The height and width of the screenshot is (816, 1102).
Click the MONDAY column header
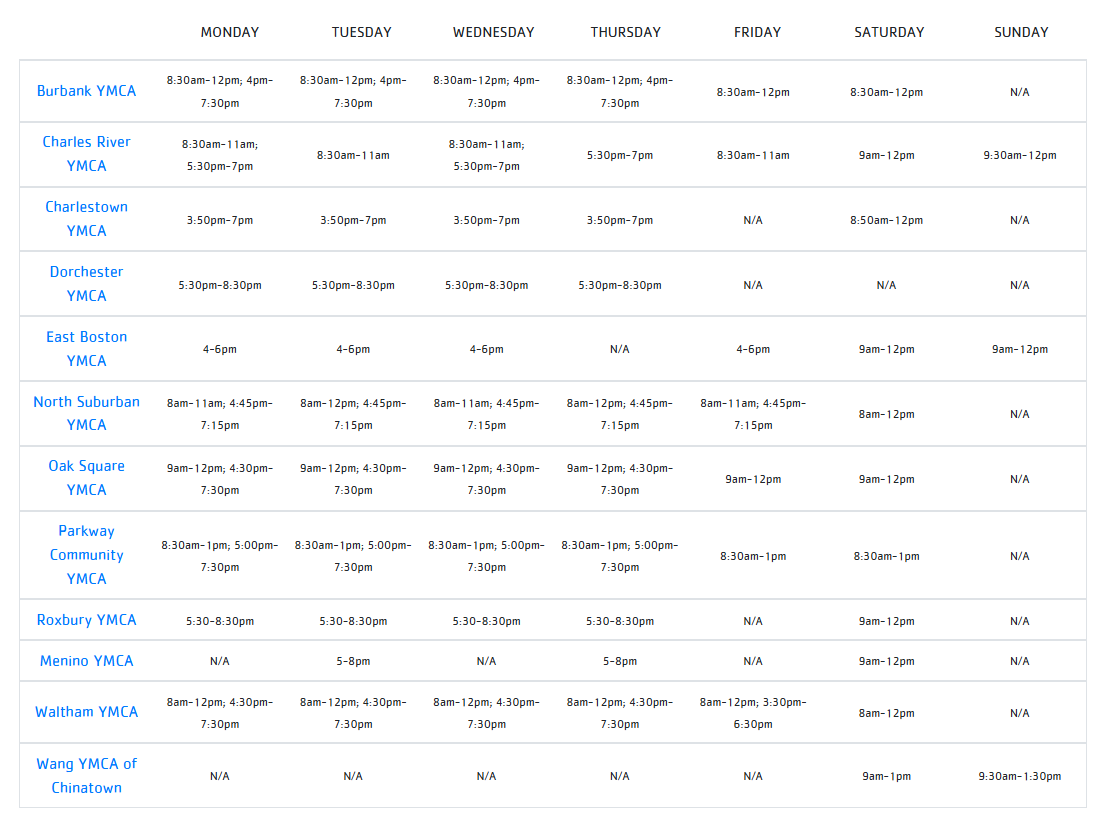click(229, 32)
